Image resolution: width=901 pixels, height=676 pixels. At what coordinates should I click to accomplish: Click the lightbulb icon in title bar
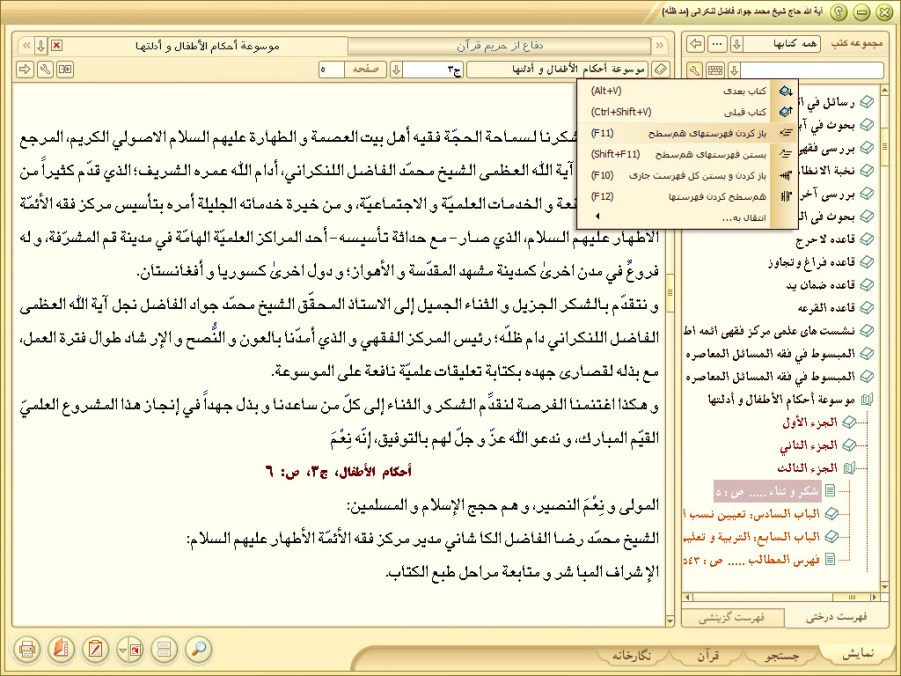(x=837, y=12)
